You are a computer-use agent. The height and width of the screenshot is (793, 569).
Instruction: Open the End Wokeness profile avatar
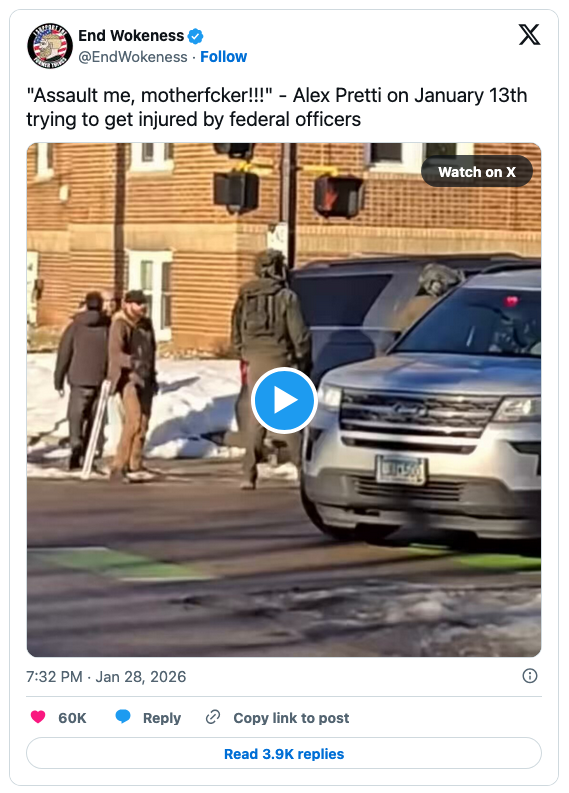point(50,46)
